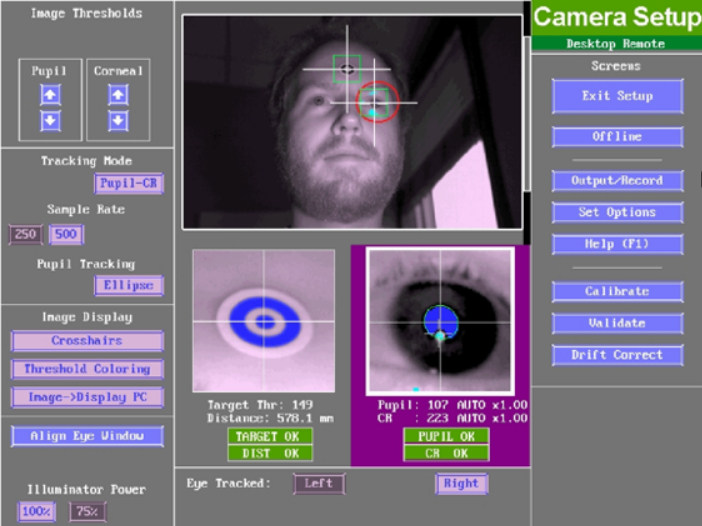Click the 'CR : 223 AUTO x1.00' readout
Viewport: 702px width, 526px height.
click(x=452, y=419)
